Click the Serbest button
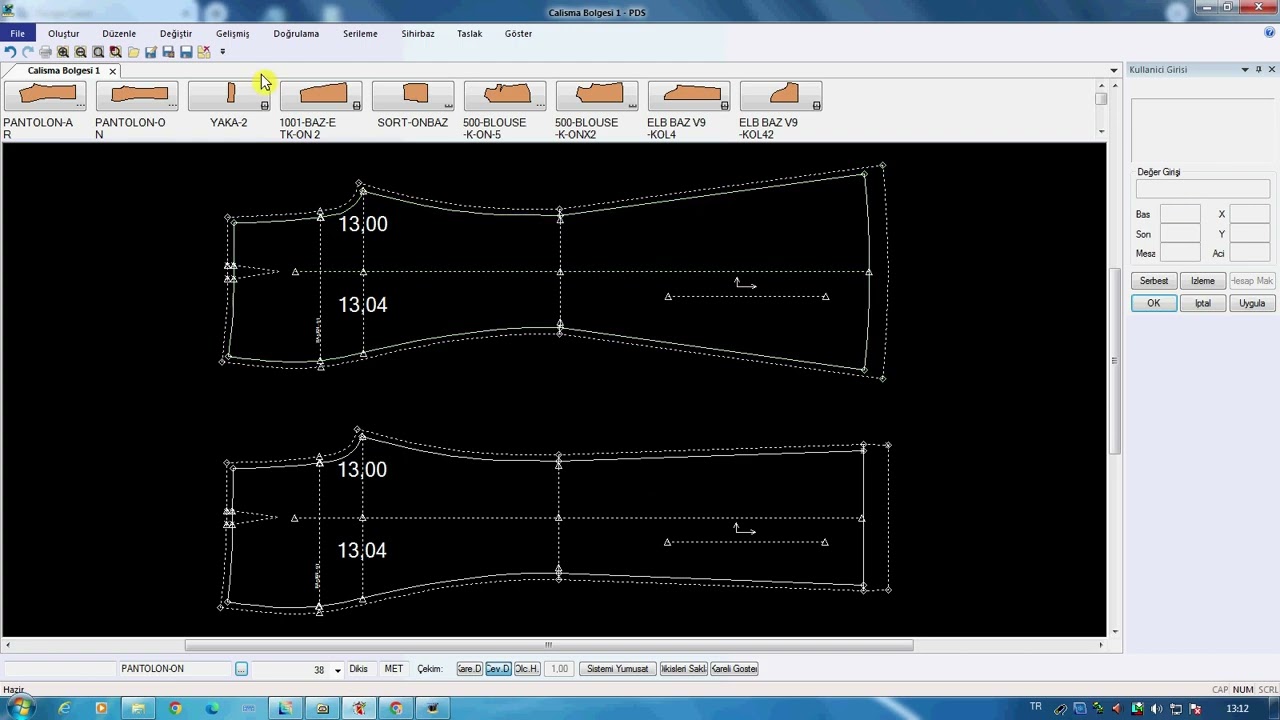This screenshot has height=720, width=1280. [1153, 281]
